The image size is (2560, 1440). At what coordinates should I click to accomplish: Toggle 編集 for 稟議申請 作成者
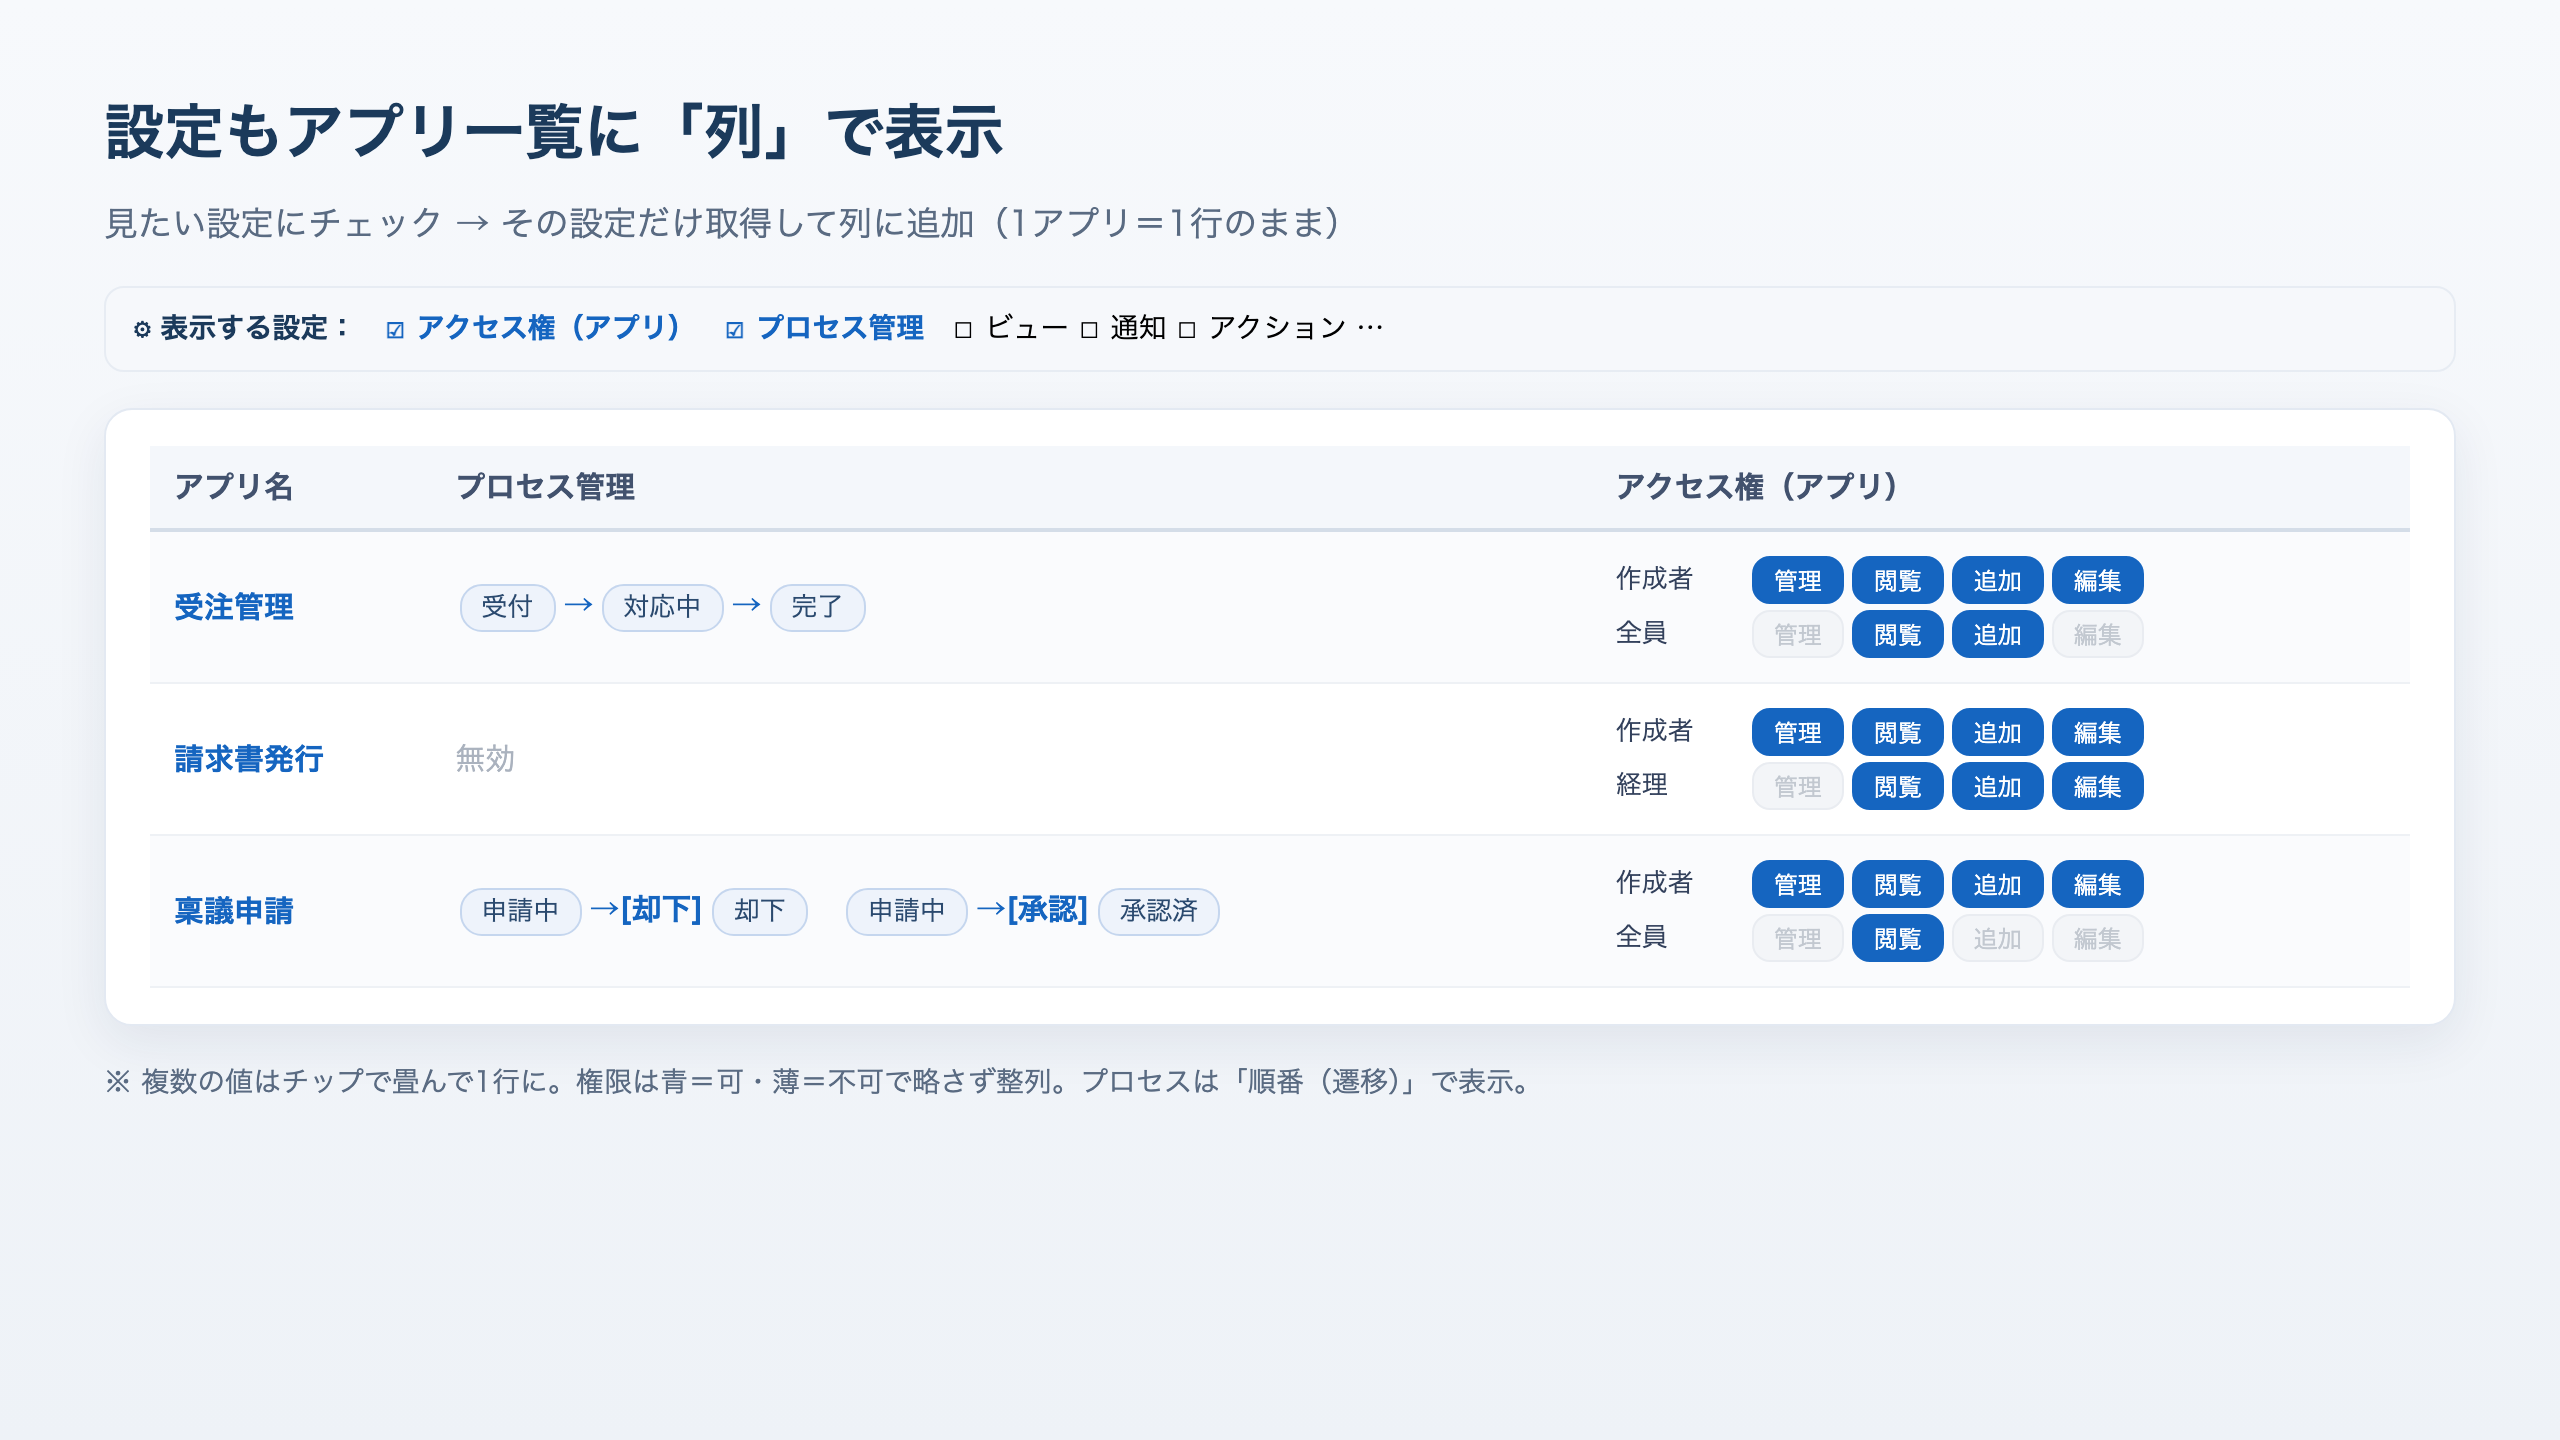coord(2097,884)
